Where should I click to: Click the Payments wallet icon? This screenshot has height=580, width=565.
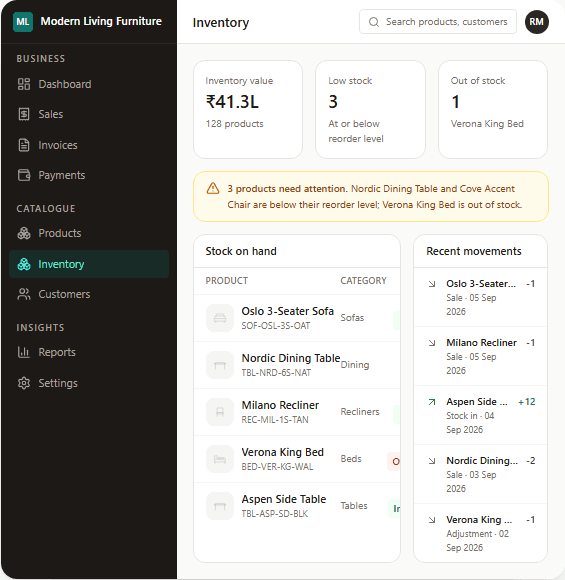coord(24,175)
